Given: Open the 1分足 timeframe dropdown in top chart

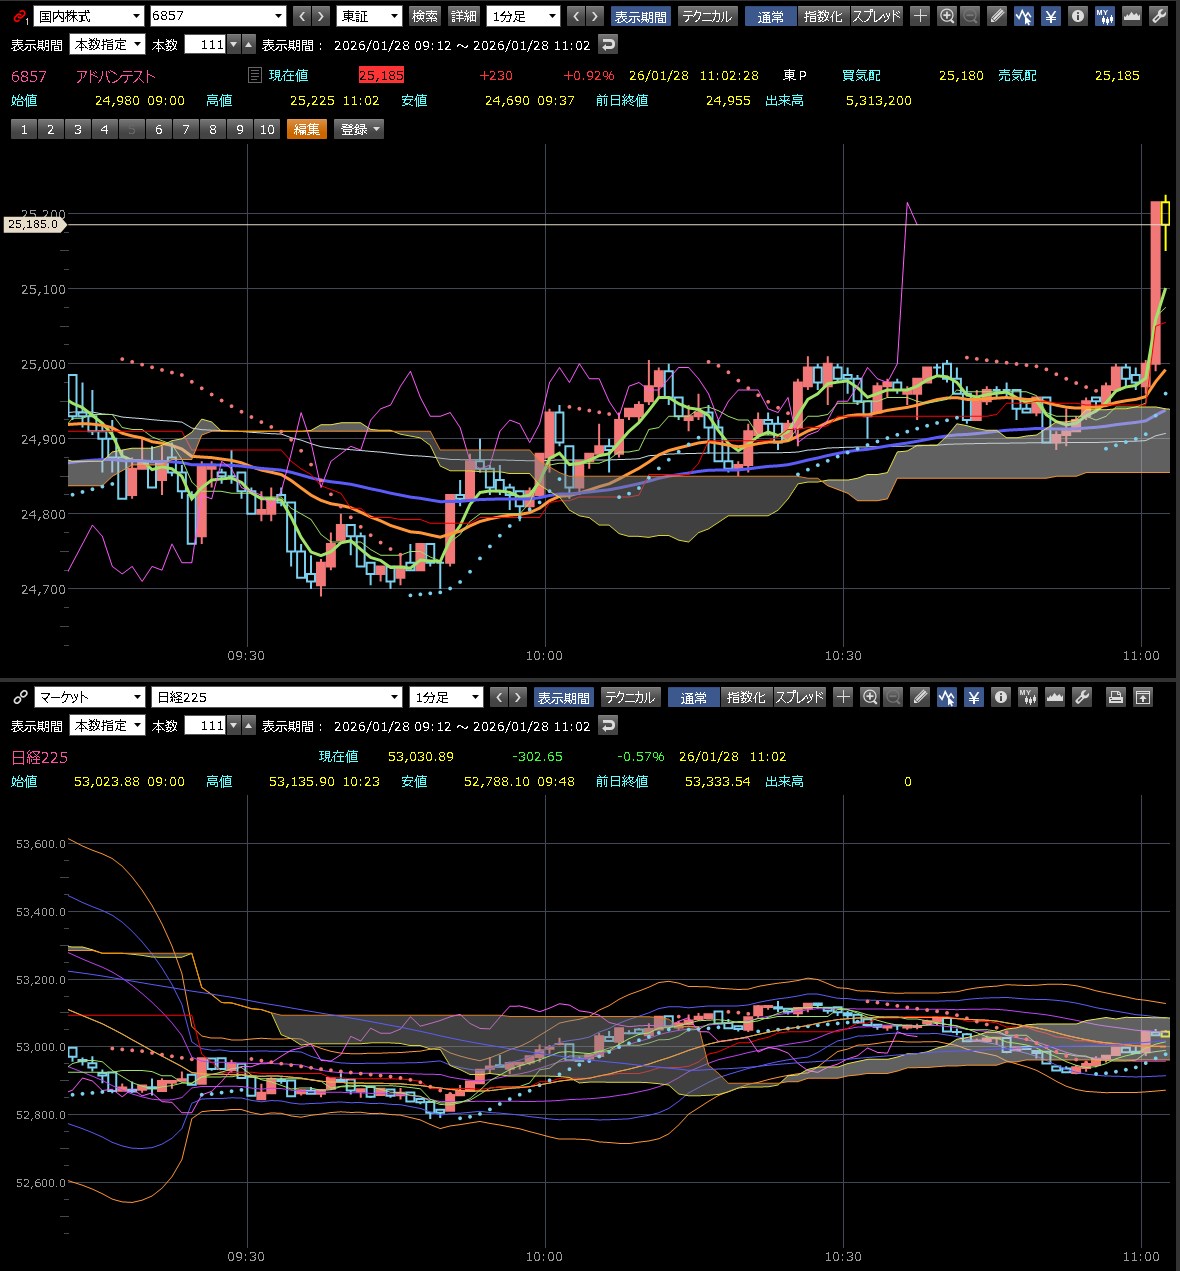Looking at the screenshot, I should pos(523,16).
